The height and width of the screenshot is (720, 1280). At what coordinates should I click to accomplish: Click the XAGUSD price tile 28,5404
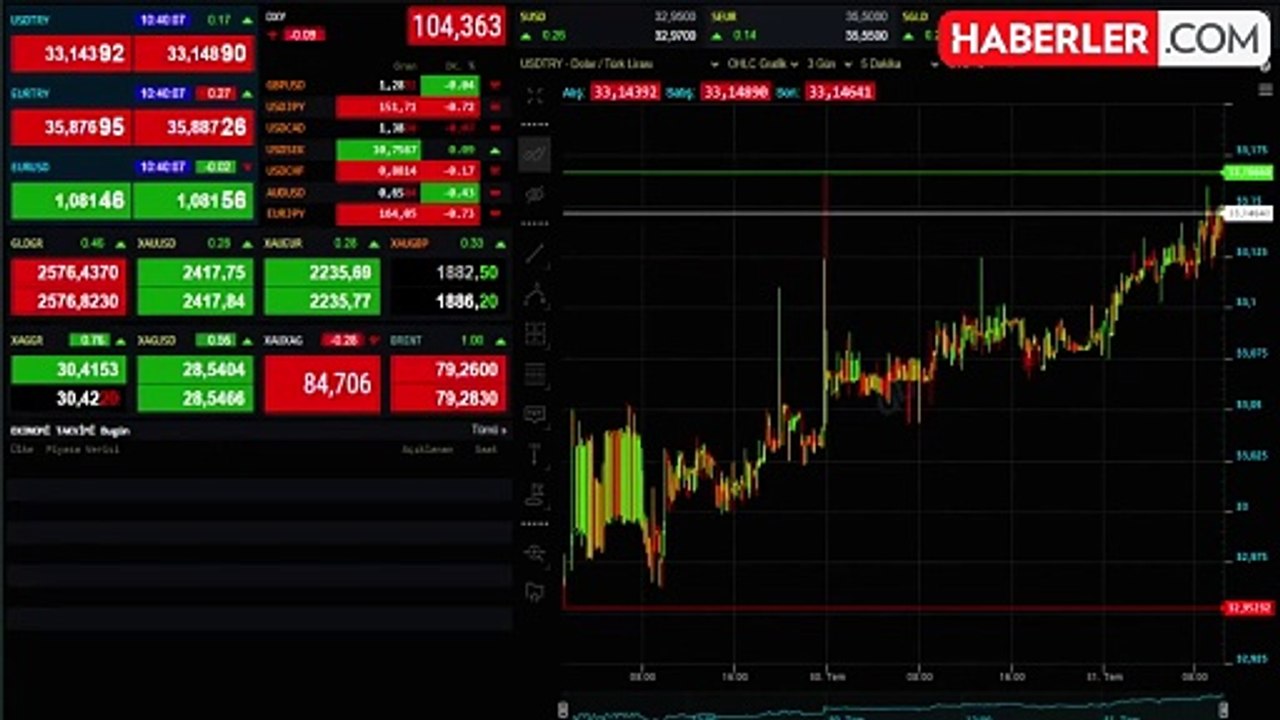coord(195,370)
